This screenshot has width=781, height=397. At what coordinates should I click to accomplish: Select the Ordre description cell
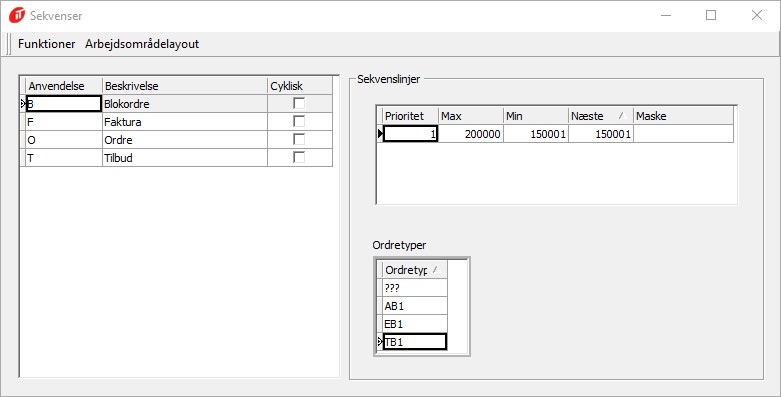pyautogui.click(x=185, y=139)
